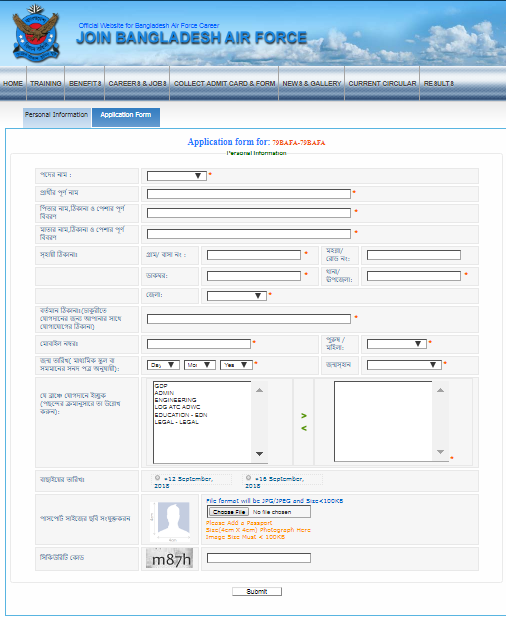Open the birth Month dropdown
Image resolution: width=506 pixels, height=617 pixels.
click(x=200, y=365)
